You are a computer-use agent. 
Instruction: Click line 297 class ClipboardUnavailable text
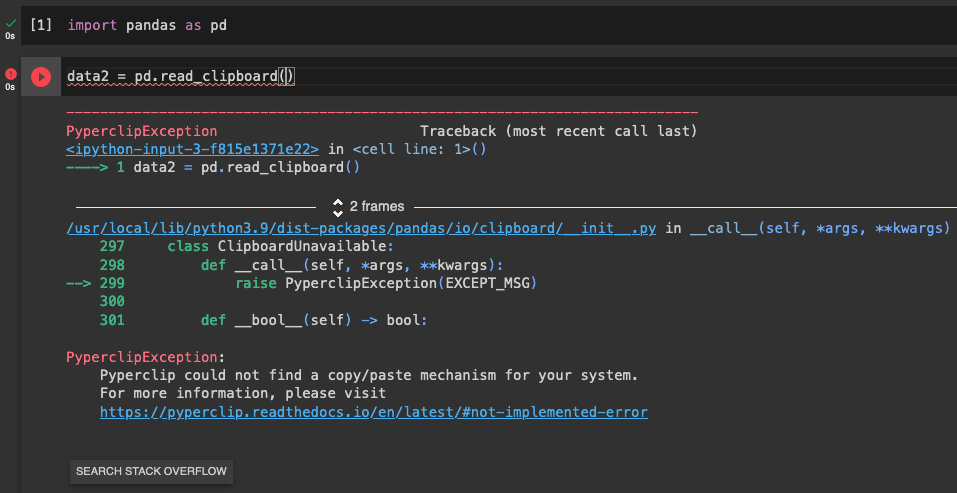coord(281,247)
